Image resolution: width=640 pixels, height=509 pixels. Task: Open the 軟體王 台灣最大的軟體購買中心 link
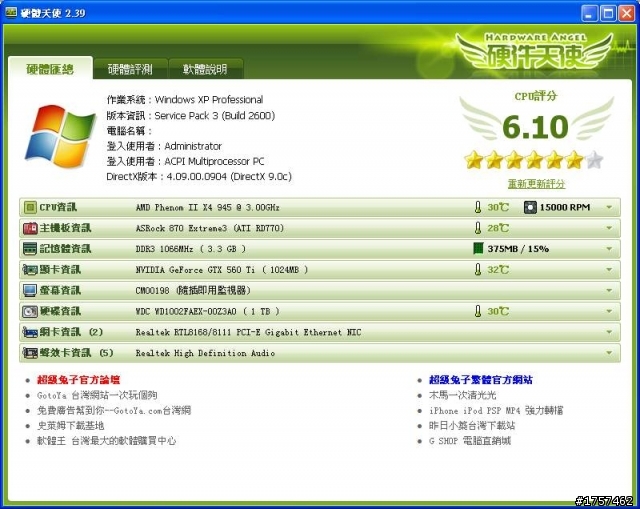(x=107, y=441)
